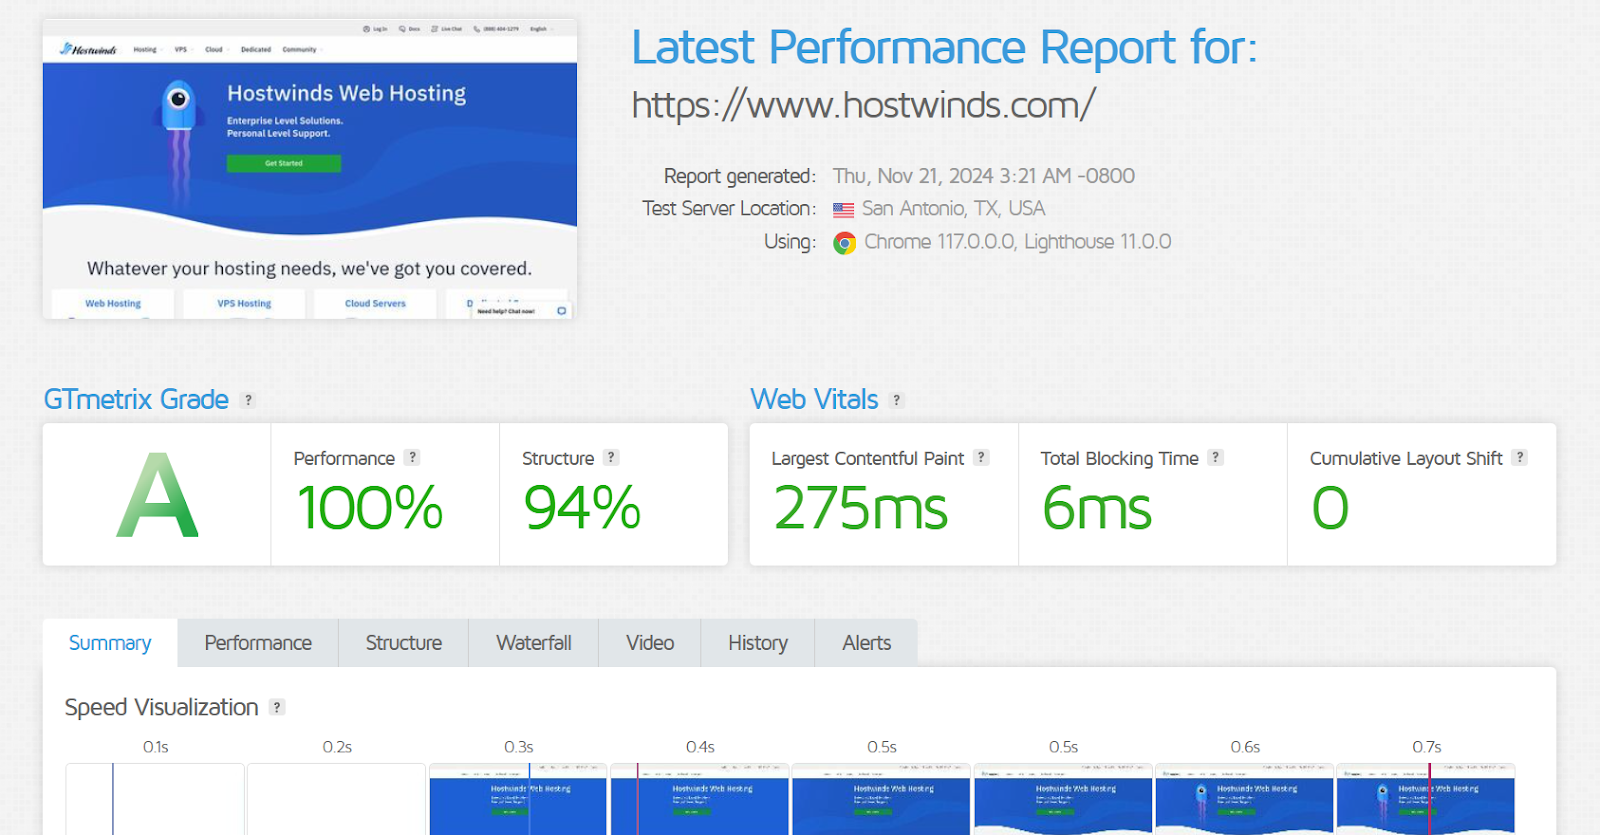Click the 0.1s filmstrip frame
Screen dimensions: 1600x835
click(155, 799)
